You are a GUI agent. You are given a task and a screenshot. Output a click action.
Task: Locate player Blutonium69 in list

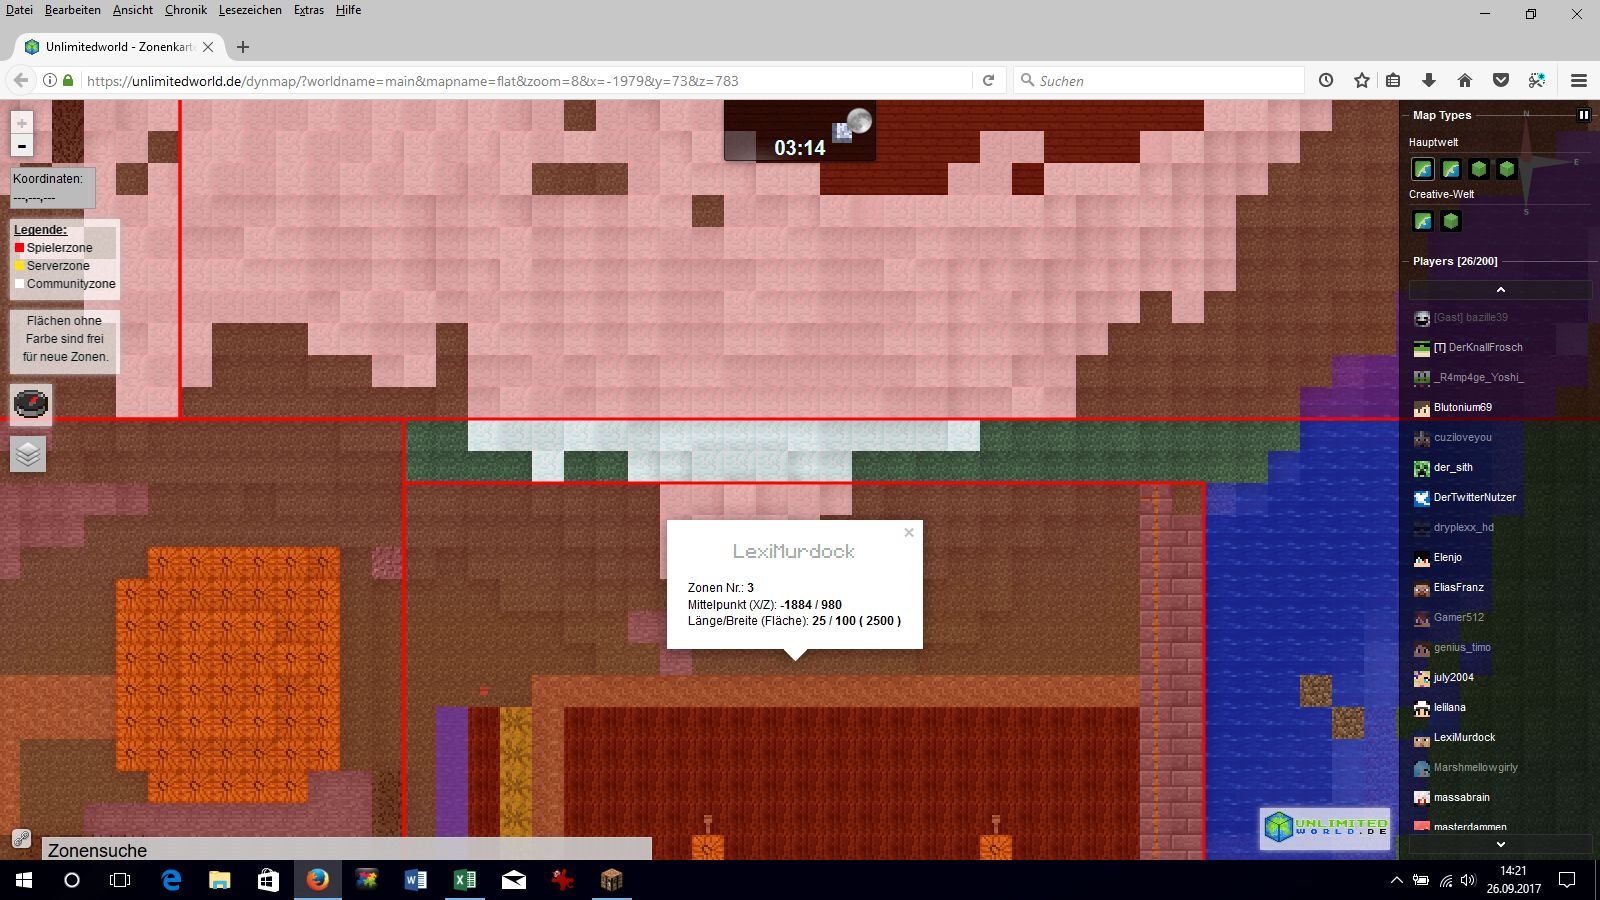(x=1462, y=407)
